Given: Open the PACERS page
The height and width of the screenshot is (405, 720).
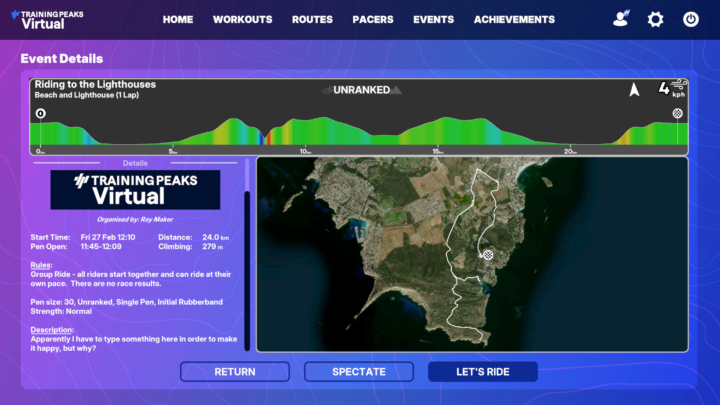Looking at the screenshot, I should [x=373, y=19].
